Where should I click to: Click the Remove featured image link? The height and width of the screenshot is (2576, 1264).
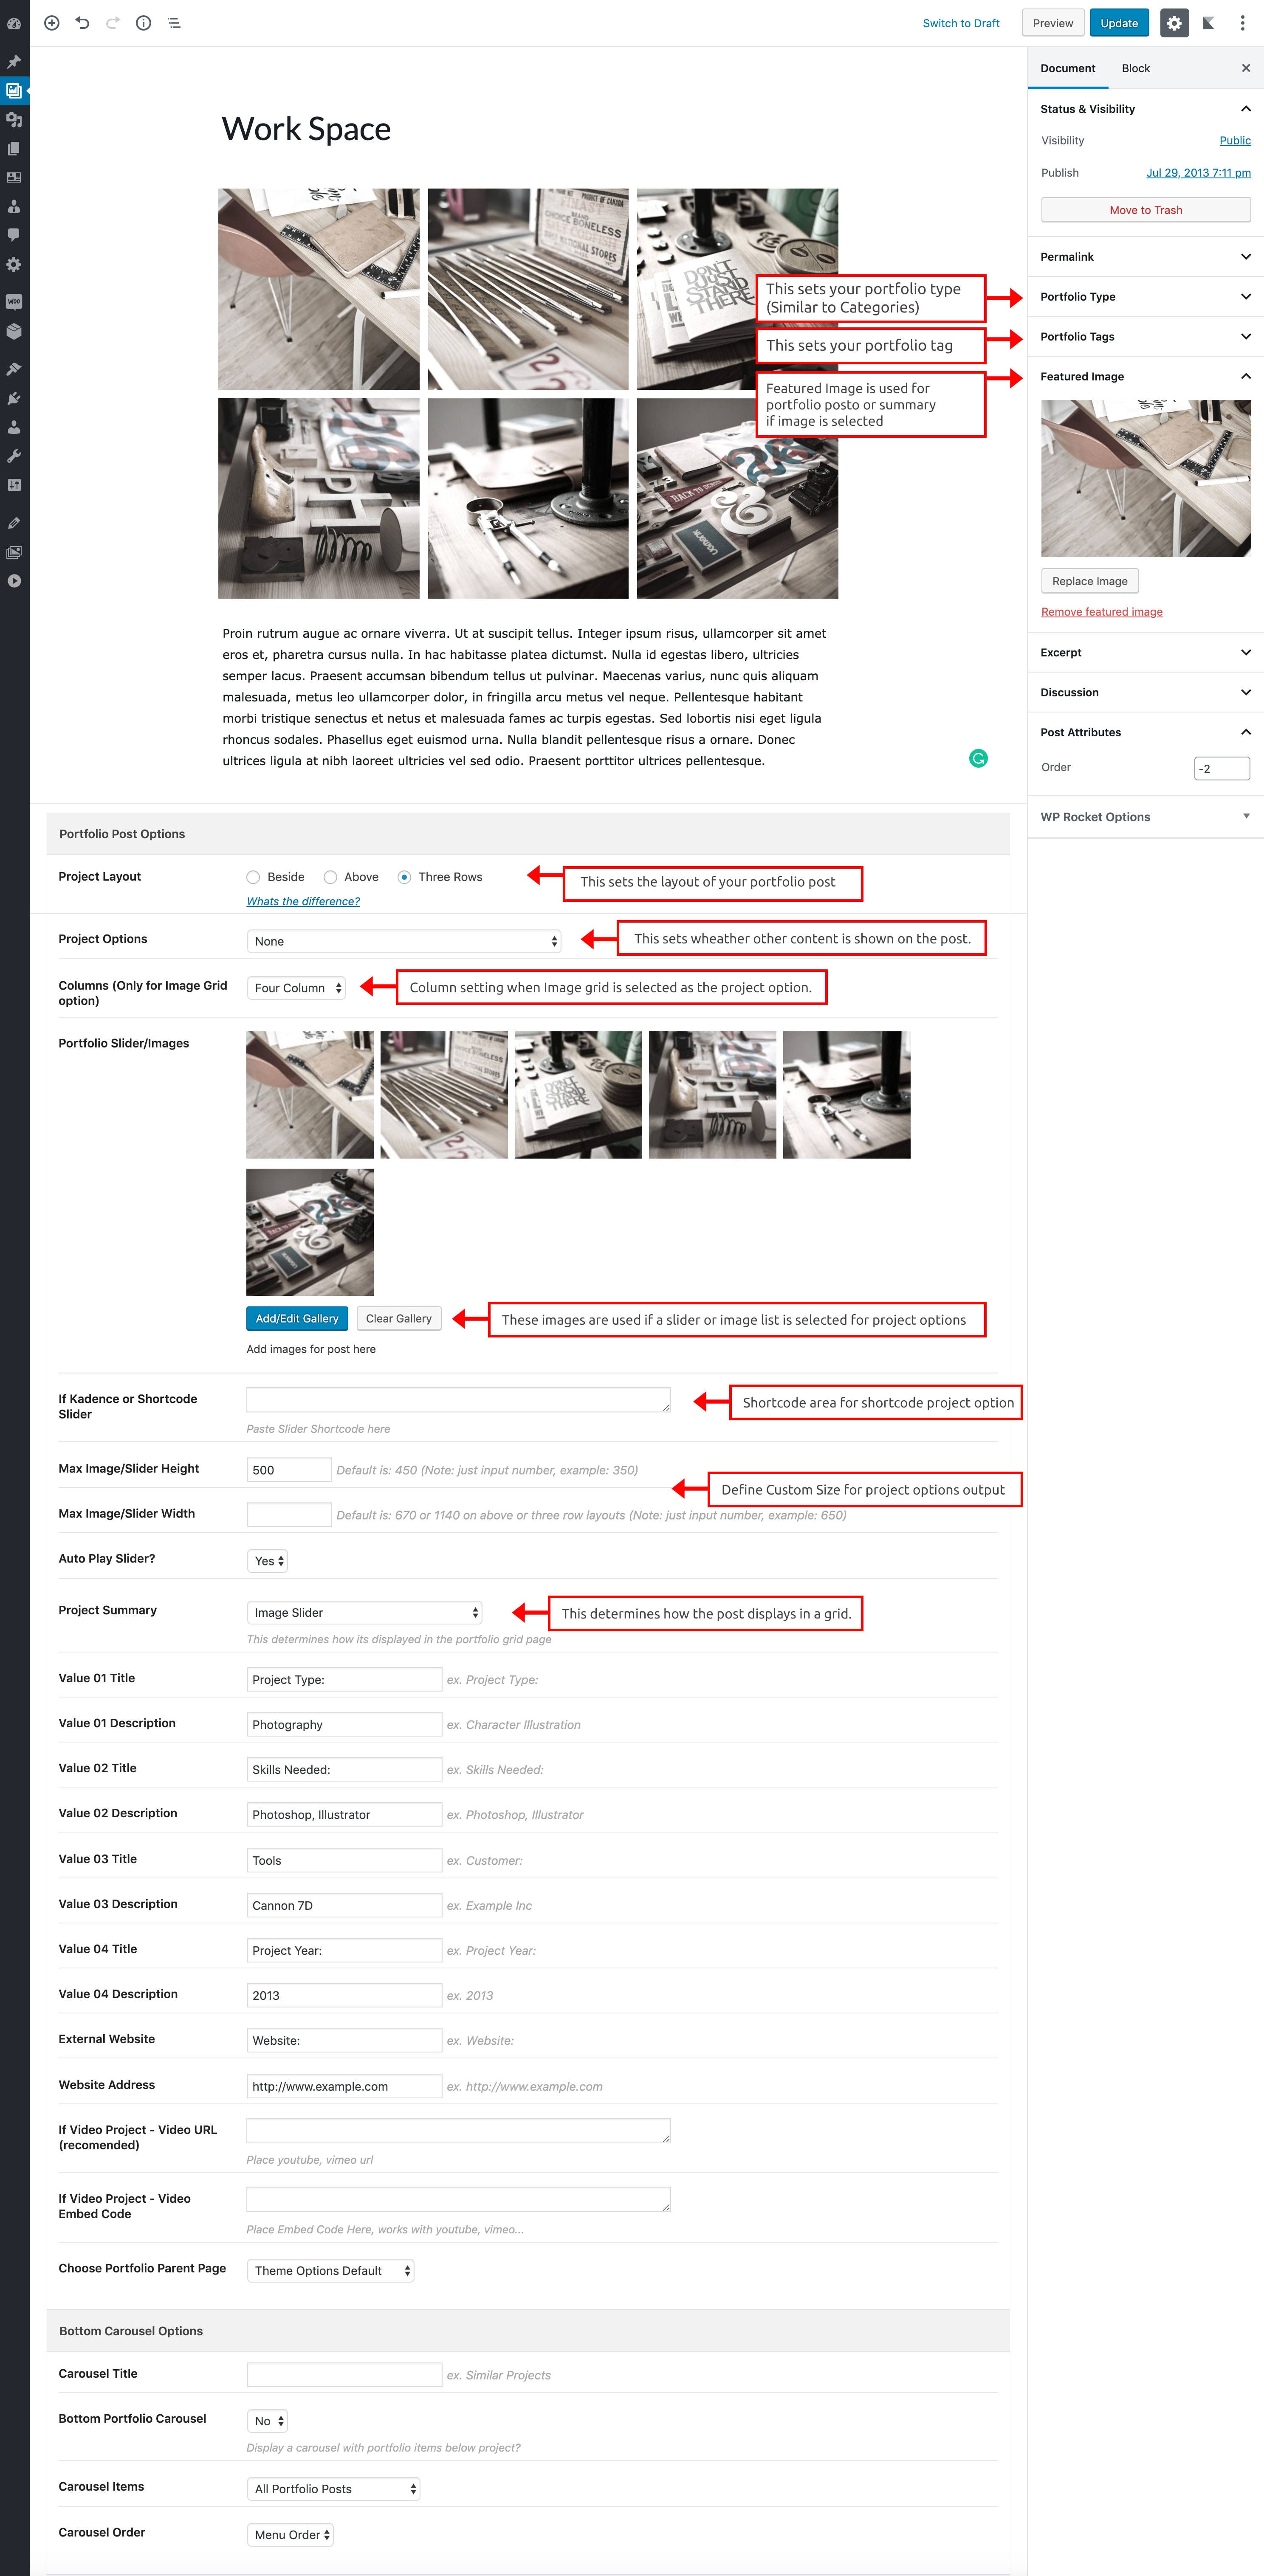tap(1102, 612)
